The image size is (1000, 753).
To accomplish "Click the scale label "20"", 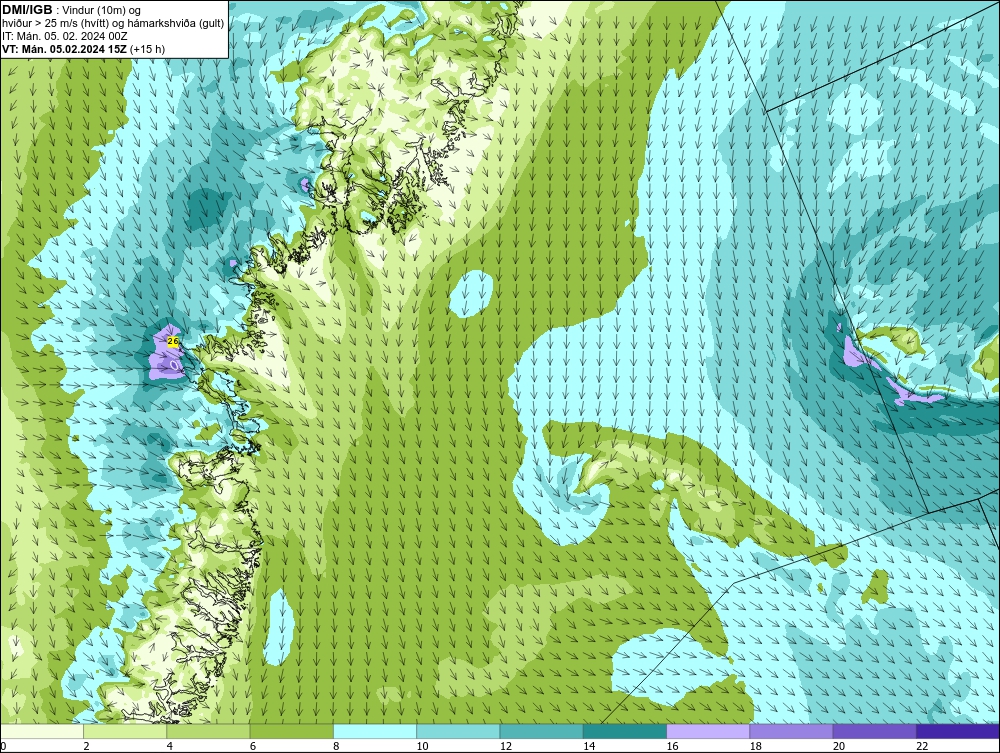I will [x=839, y=746].
